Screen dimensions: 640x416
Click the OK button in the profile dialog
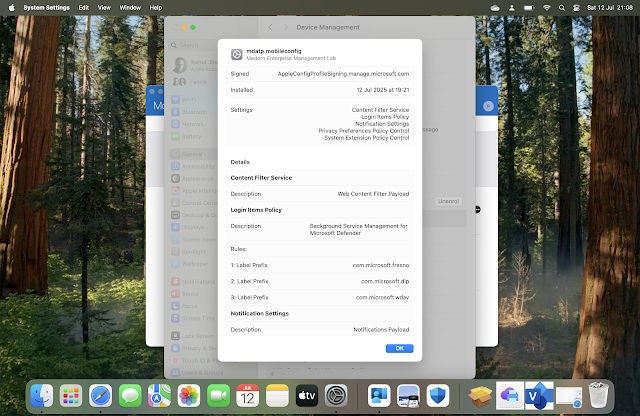click(399, 348)
